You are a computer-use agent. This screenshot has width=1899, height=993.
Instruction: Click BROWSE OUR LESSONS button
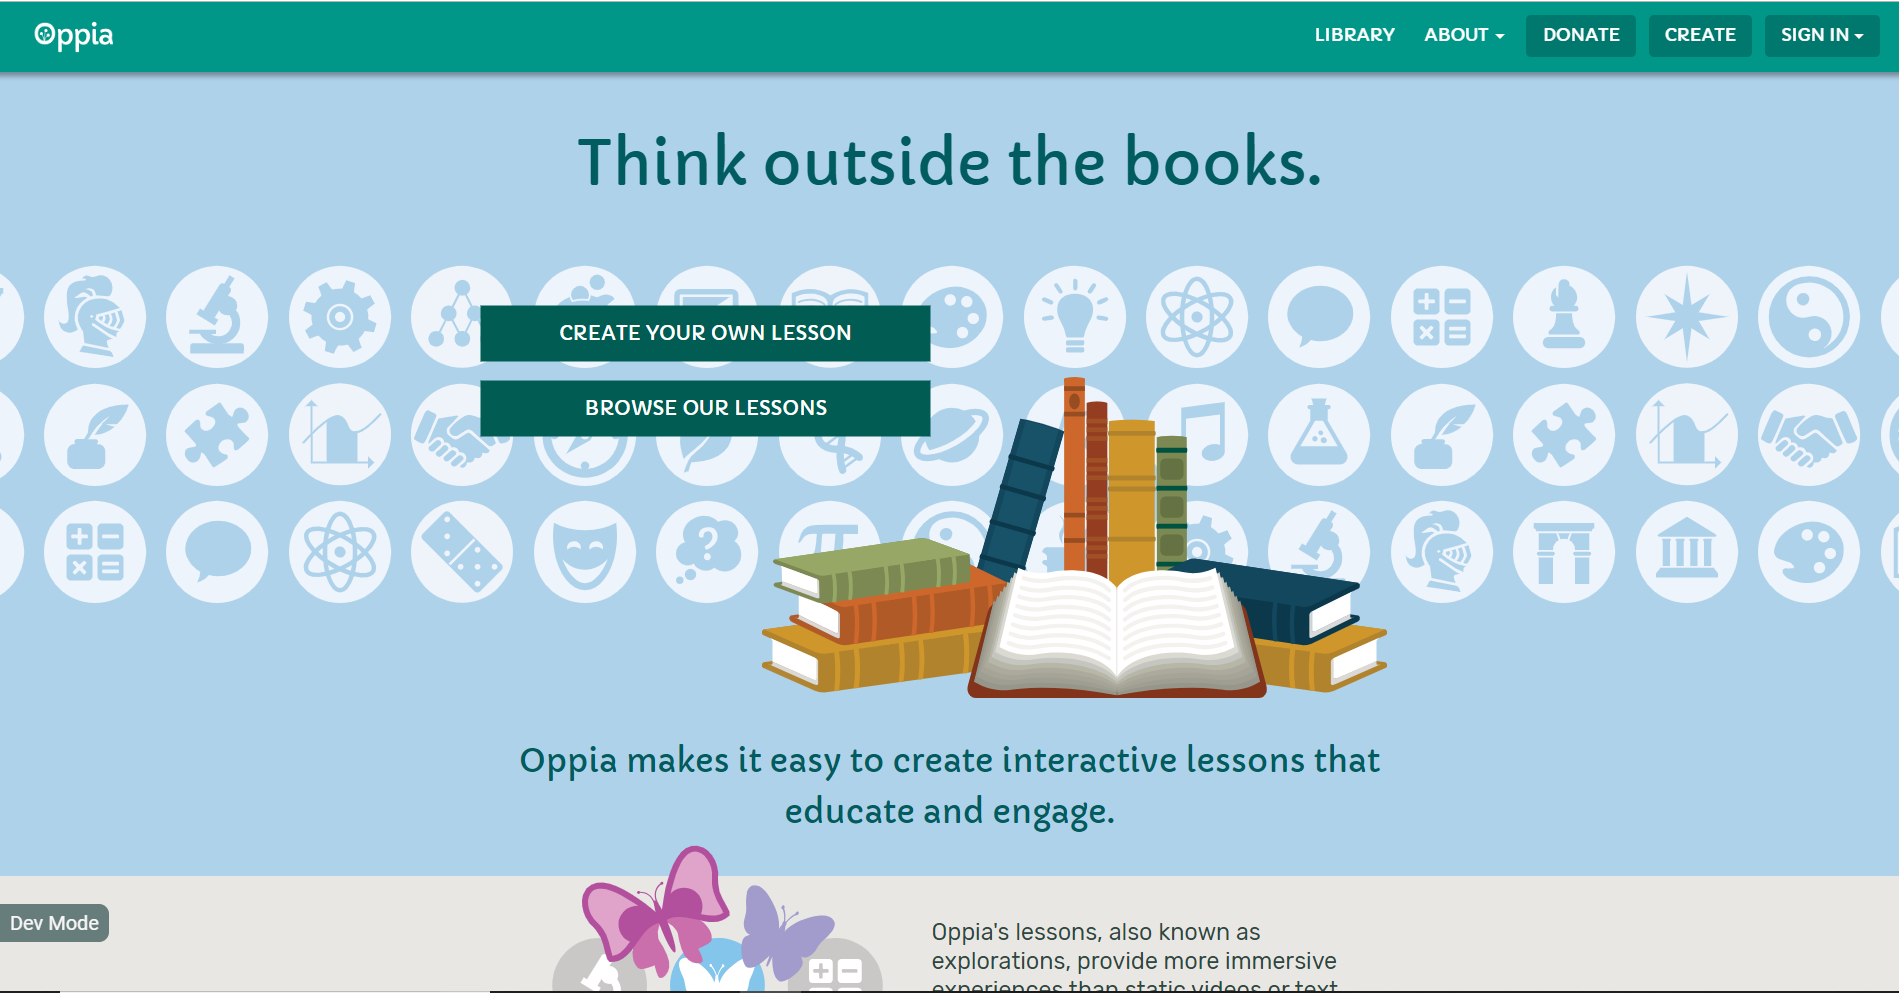[705, 408]
